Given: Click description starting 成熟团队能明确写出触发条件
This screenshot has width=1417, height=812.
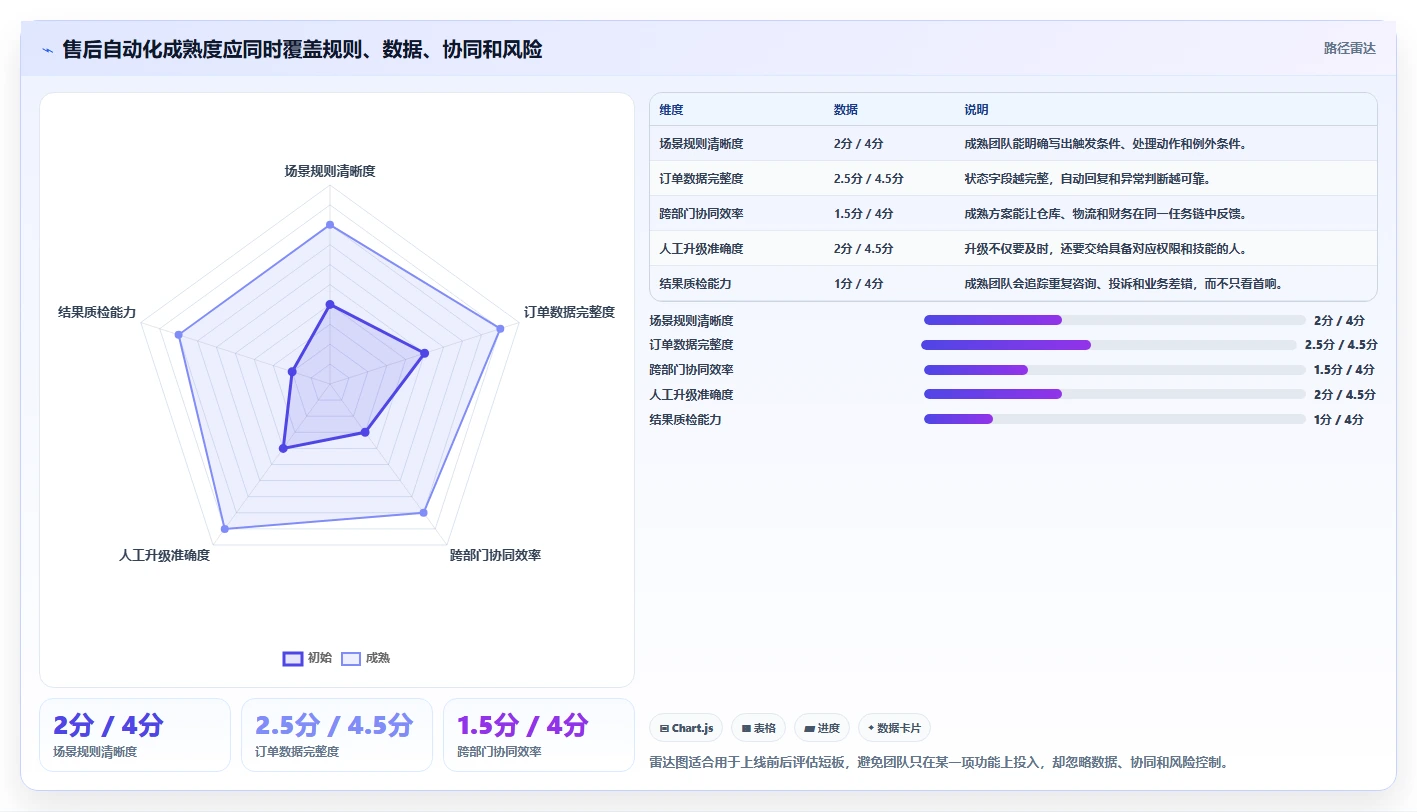Looking at the screenshot, I should [x=1105, y=144].
